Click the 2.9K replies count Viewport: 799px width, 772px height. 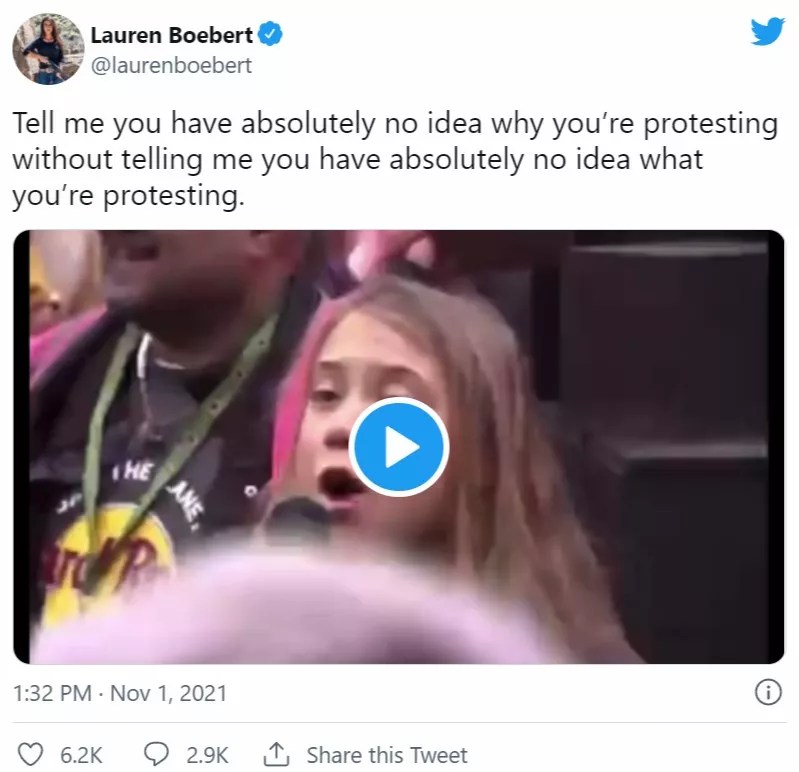pyautogui.click(x=208, y=754)
